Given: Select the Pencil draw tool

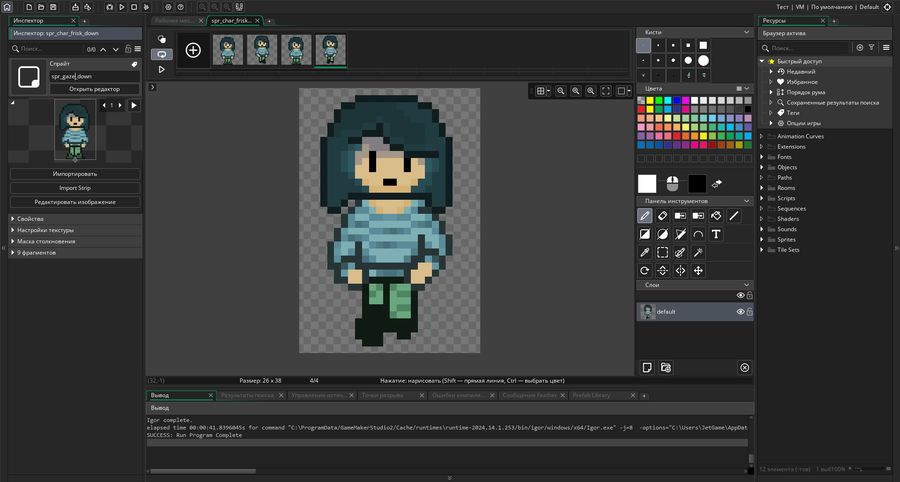Looking at the screenshot, I should (x=645, y=216).
